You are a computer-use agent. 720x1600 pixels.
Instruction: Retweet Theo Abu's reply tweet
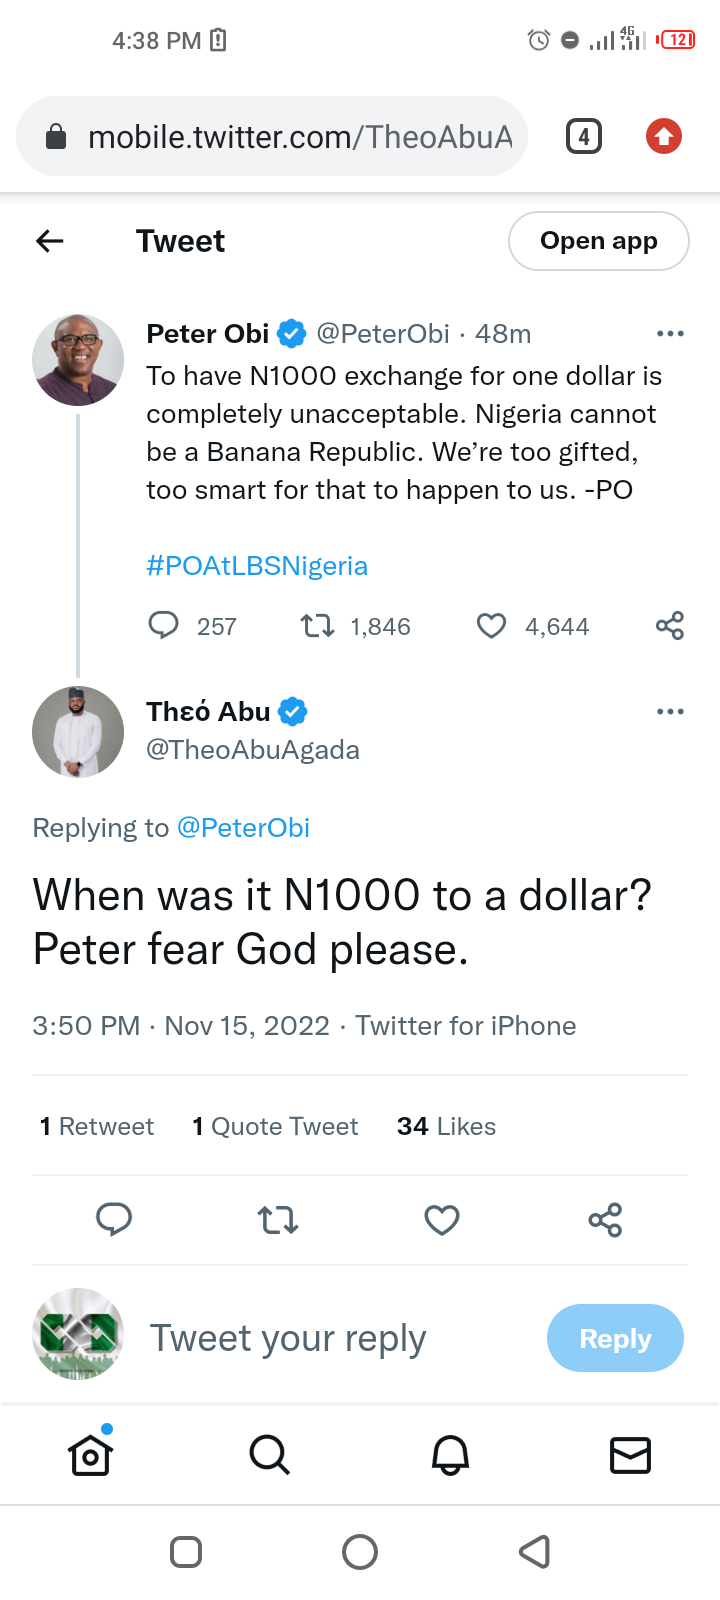[x=278, y=1220]
